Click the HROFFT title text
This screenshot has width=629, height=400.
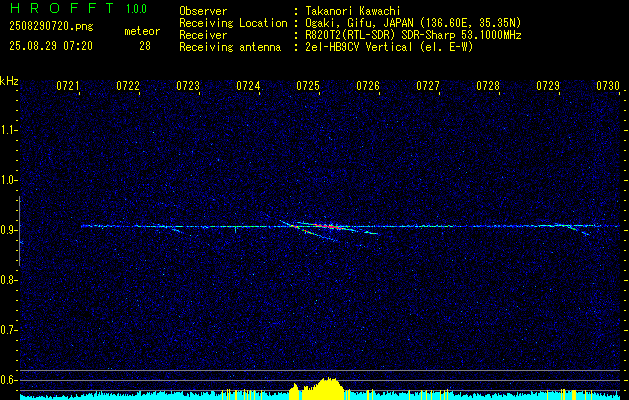pyautogui.click(x=63, y=8)
